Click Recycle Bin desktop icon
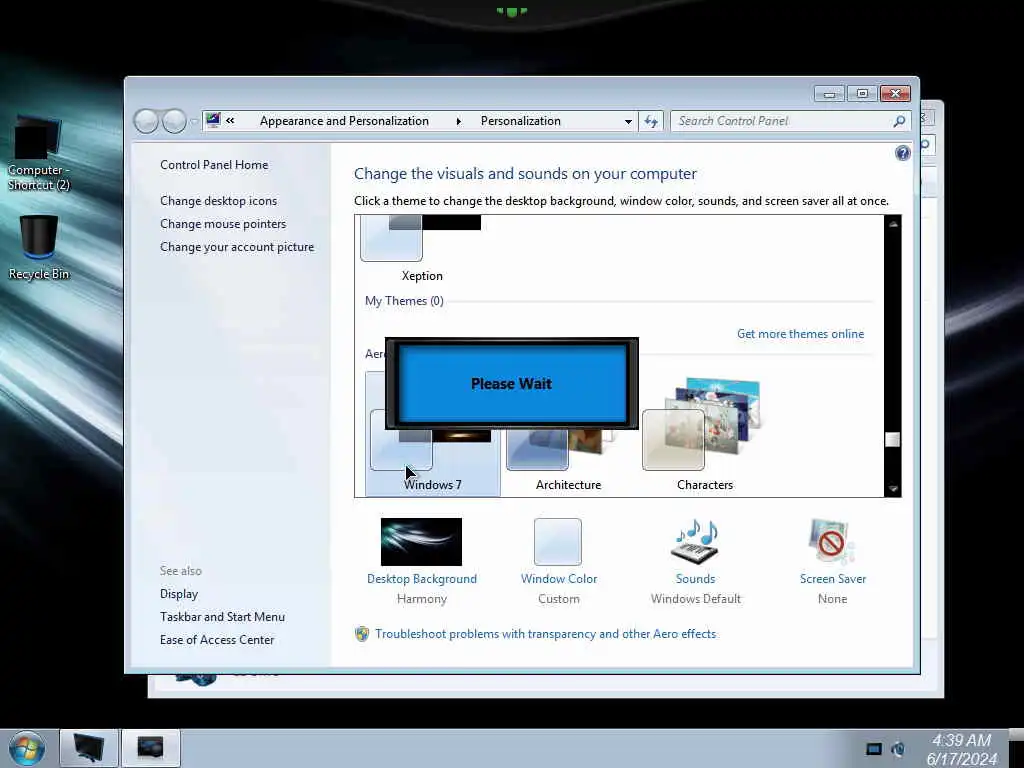 (39, 248)
